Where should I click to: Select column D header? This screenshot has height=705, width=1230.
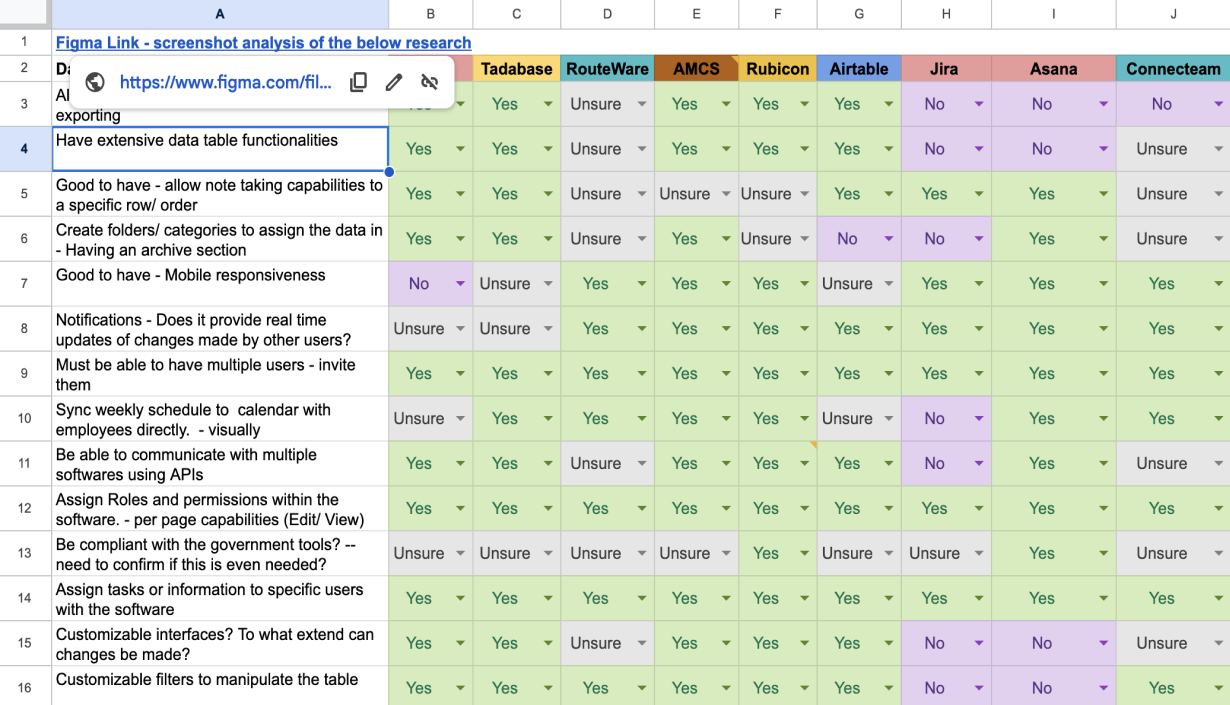(x=607, y=14)
